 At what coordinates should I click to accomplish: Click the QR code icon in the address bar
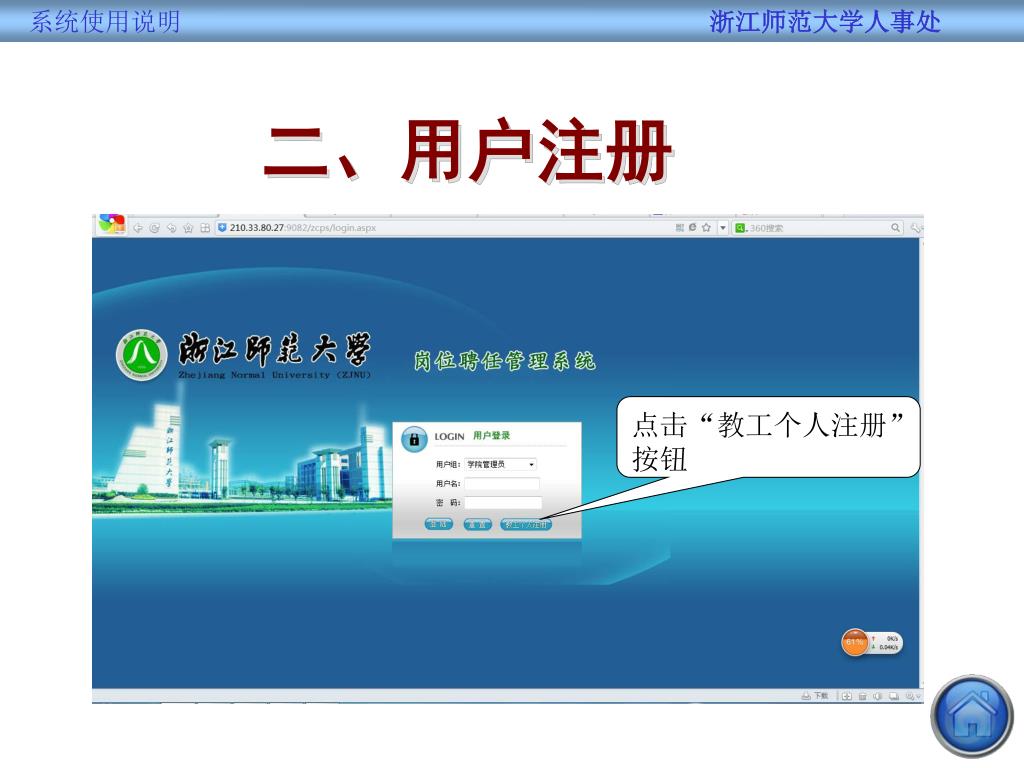tap(680, 227)
